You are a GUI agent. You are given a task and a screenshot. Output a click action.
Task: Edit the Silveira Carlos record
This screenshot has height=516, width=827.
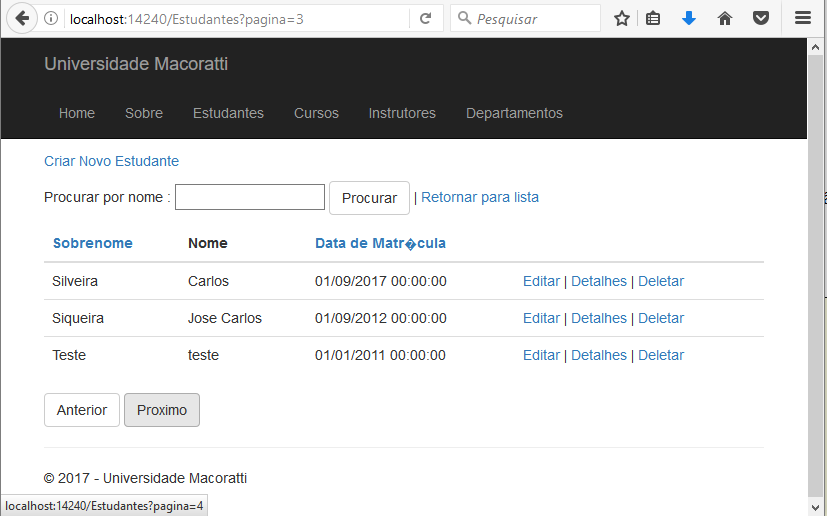541,281
